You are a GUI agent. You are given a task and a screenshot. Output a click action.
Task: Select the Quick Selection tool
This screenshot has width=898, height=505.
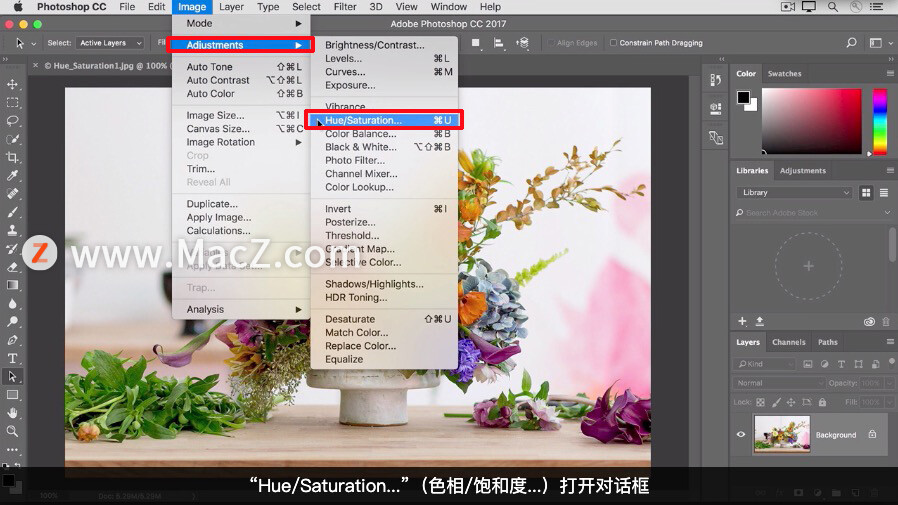click(13, 140)
